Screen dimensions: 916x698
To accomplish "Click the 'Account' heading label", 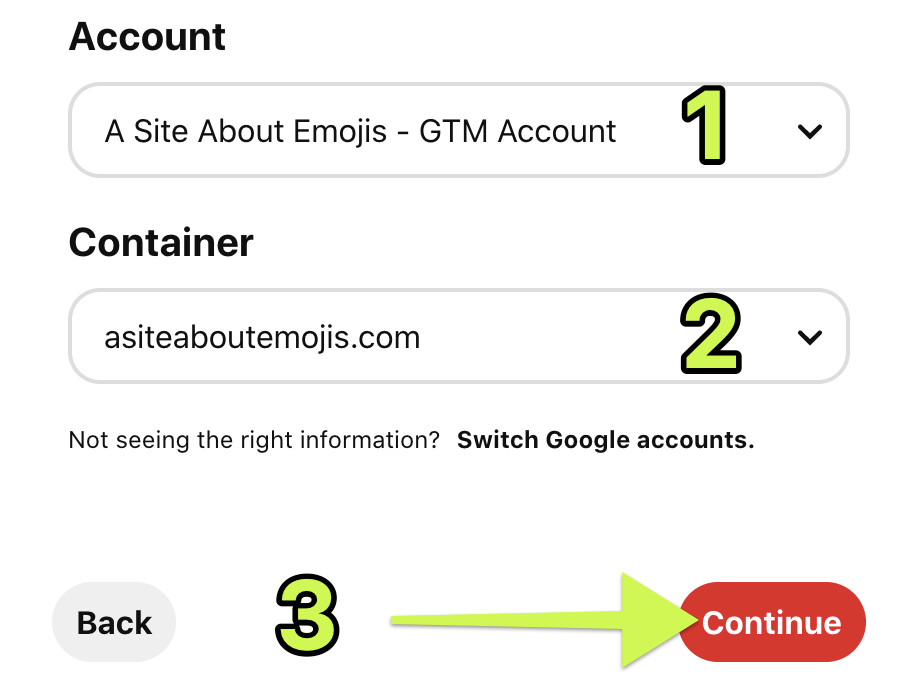I will [147, 37].
